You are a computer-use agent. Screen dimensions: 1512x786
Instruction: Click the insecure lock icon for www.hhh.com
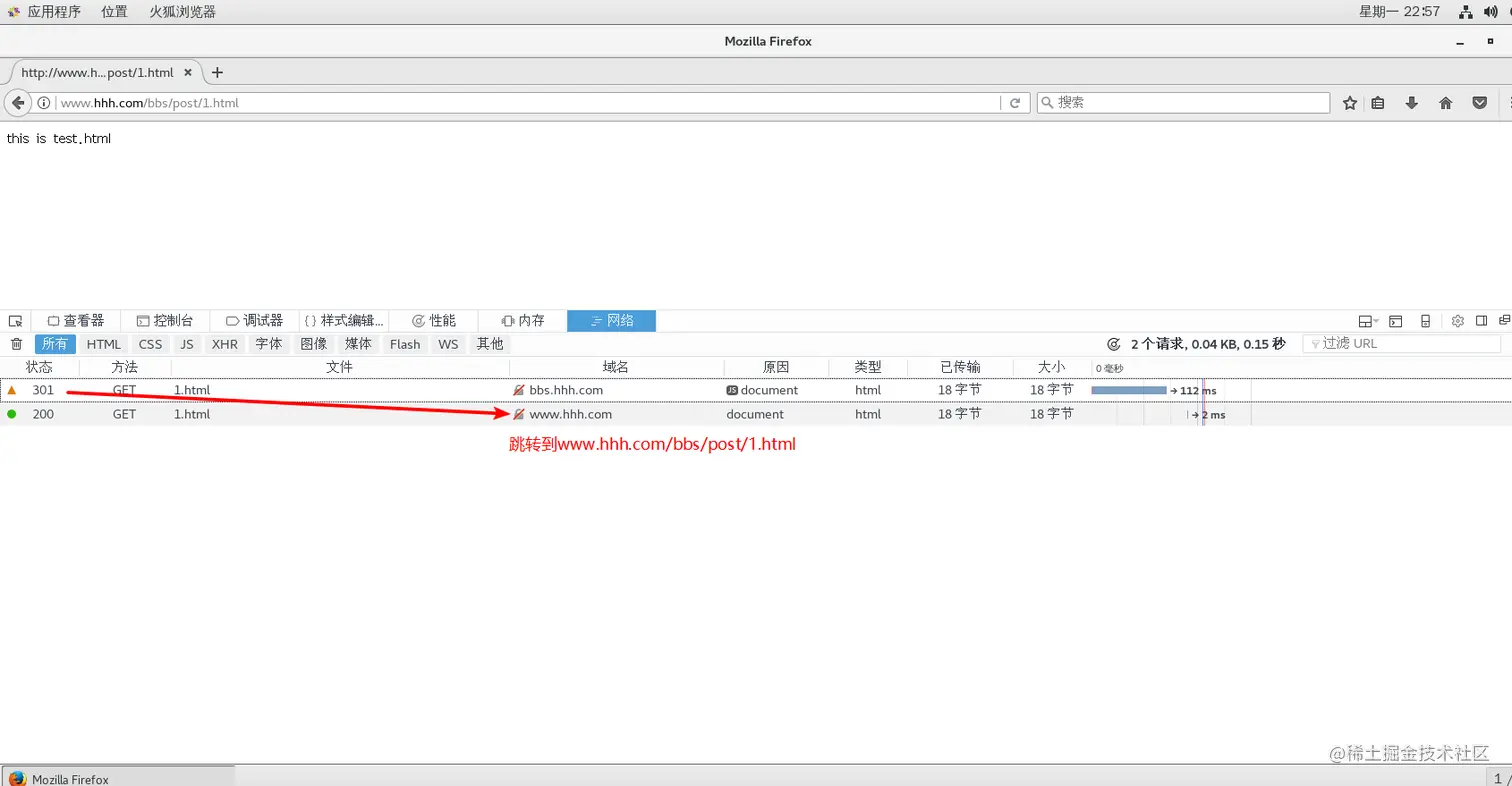[518, 414]
